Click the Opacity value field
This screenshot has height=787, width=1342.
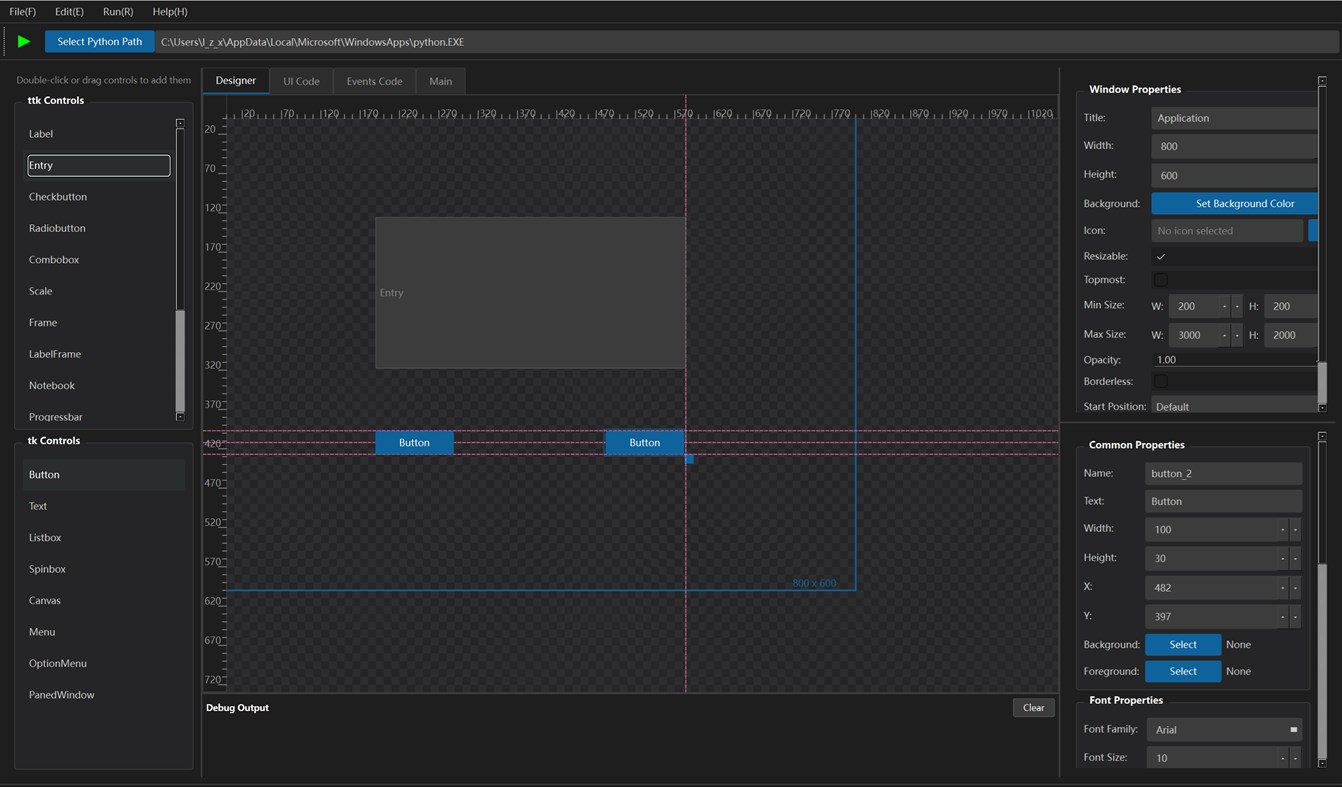1234,359
